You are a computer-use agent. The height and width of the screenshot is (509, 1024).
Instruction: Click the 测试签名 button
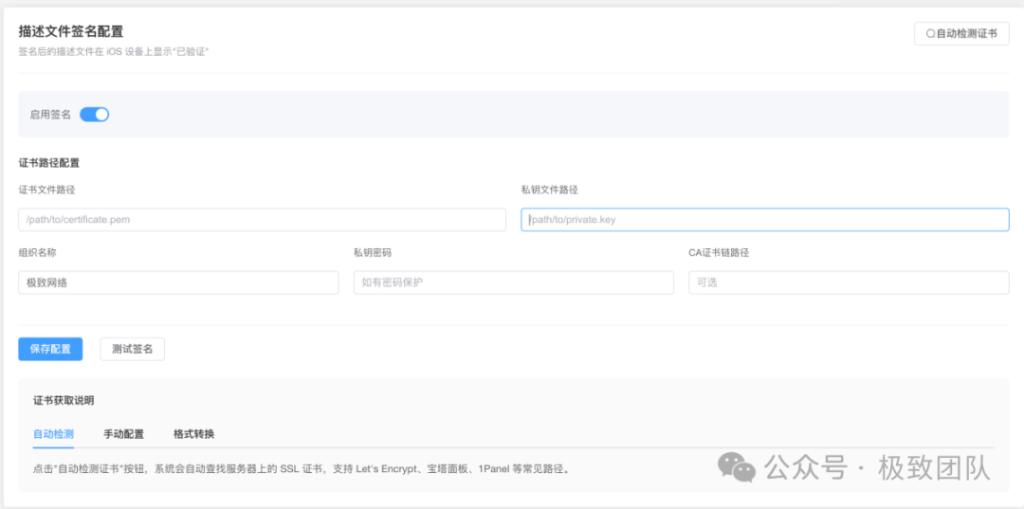pos(133,349)
